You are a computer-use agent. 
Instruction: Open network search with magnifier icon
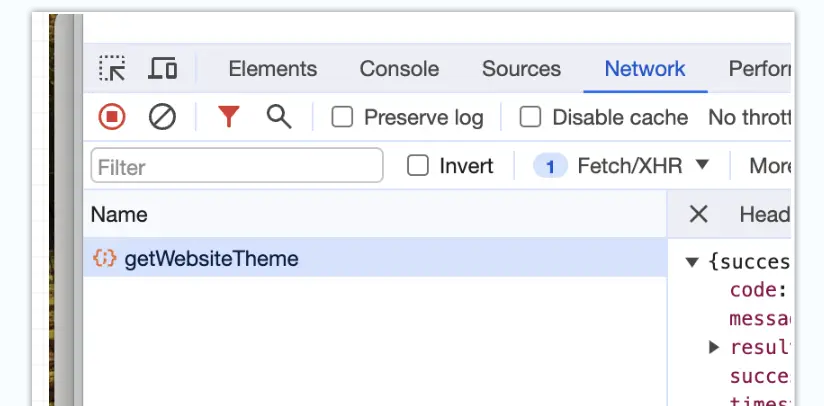pyautogui.click(x=279, y=118)
